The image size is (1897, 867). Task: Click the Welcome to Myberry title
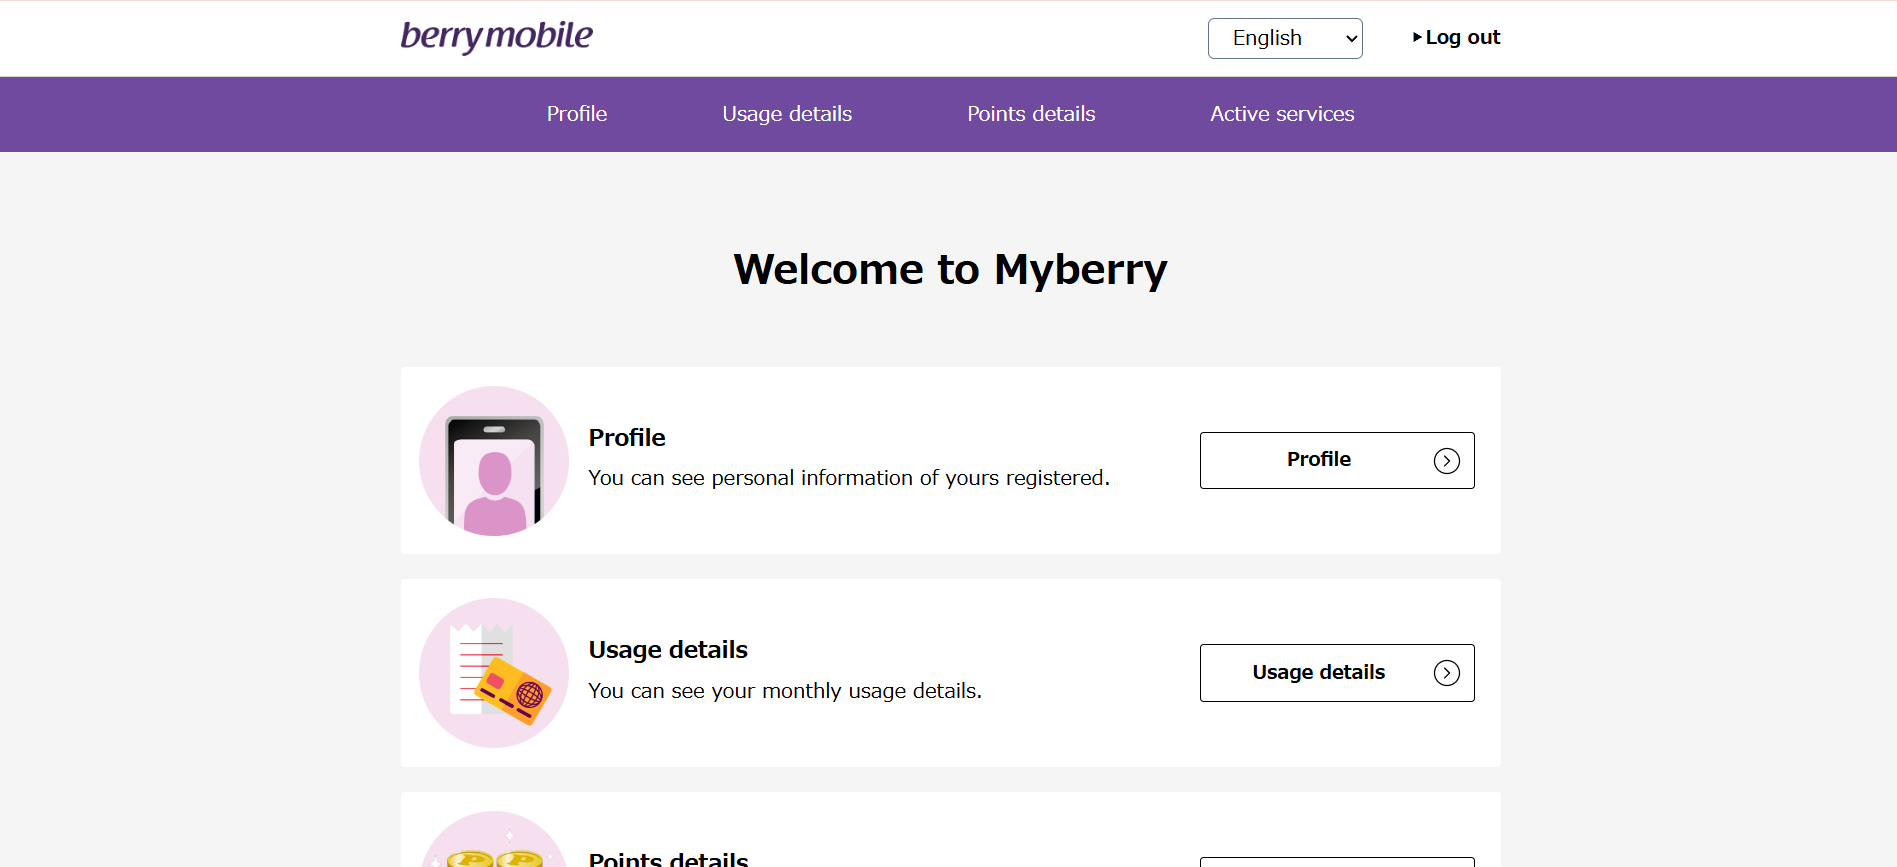[950, 270]
